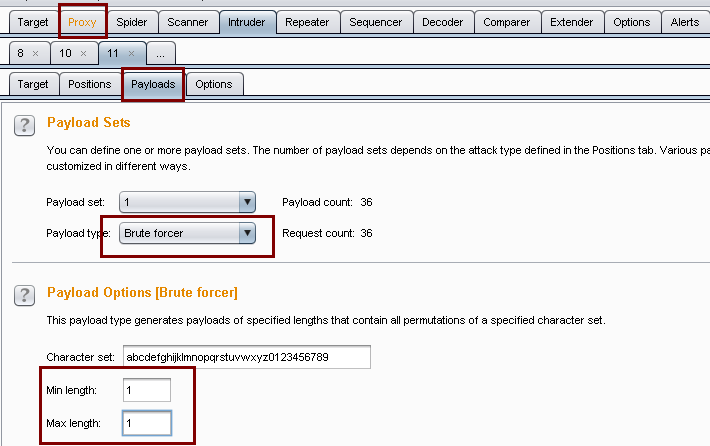Screen dimensions: 710x446
Task: Open the Payload set dropdown
Action: (187, 202)
